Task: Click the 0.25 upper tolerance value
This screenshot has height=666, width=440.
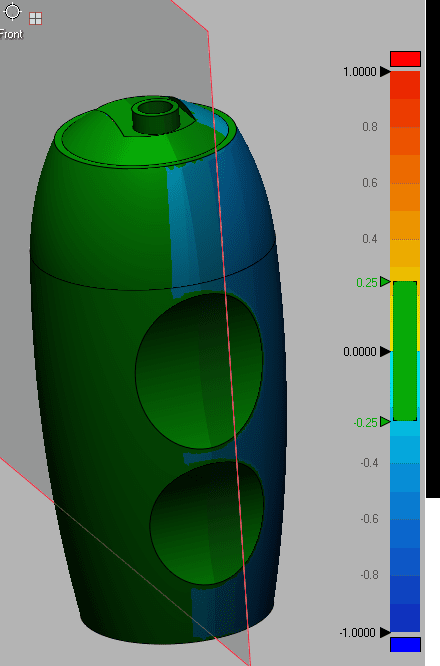Action: 367,282
